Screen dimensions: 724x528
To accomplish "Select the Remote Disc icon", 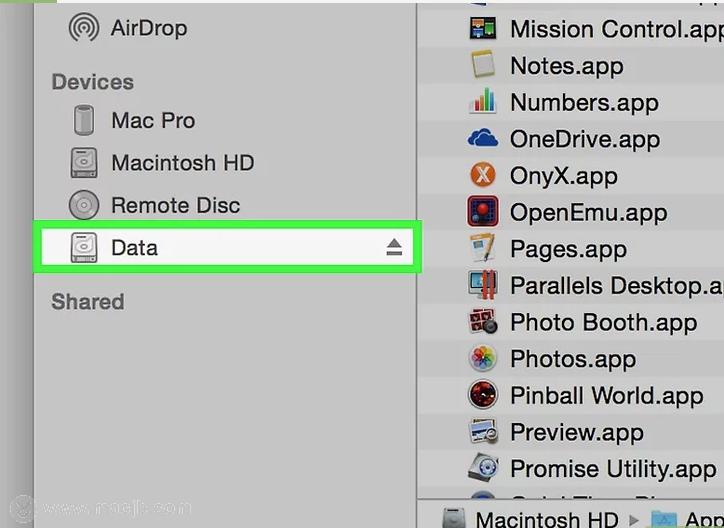I will (x=84, y=206).
